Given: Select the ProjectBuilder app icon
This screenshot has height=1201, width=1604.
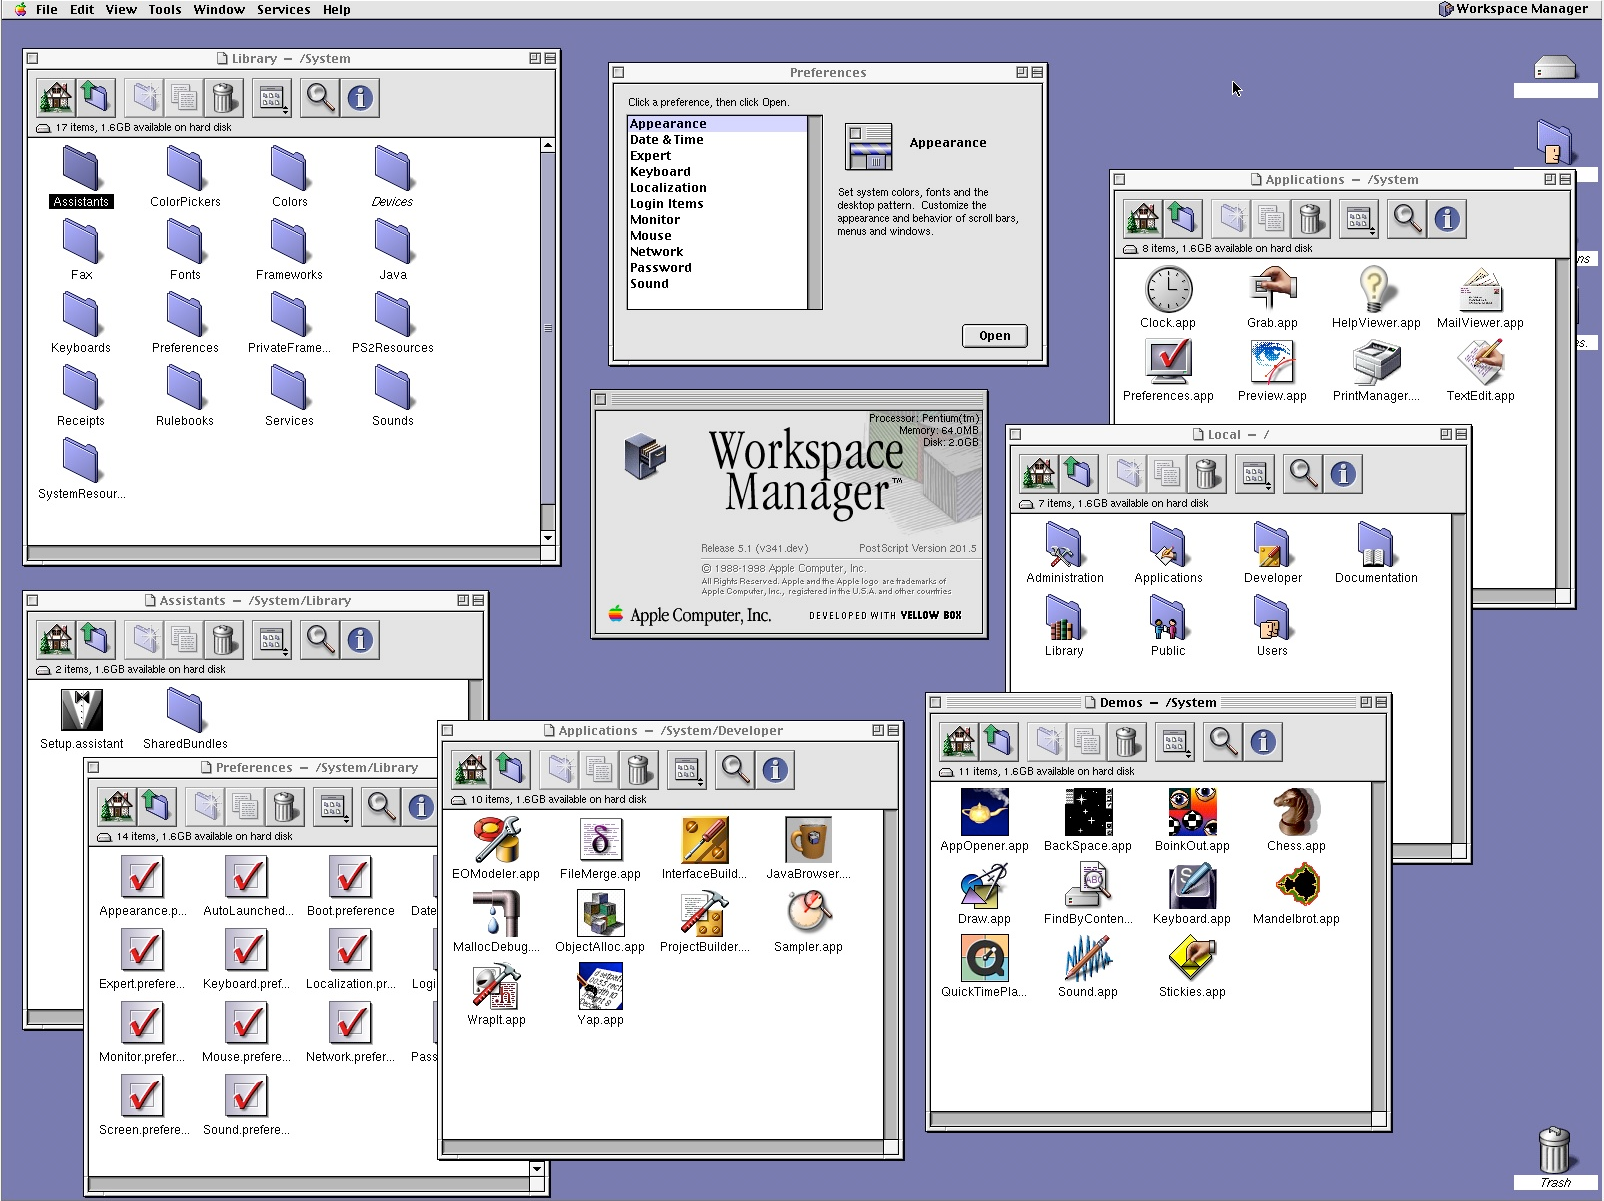Looking at the screenshot, I should pyautogui.click(x=704, y=913).
